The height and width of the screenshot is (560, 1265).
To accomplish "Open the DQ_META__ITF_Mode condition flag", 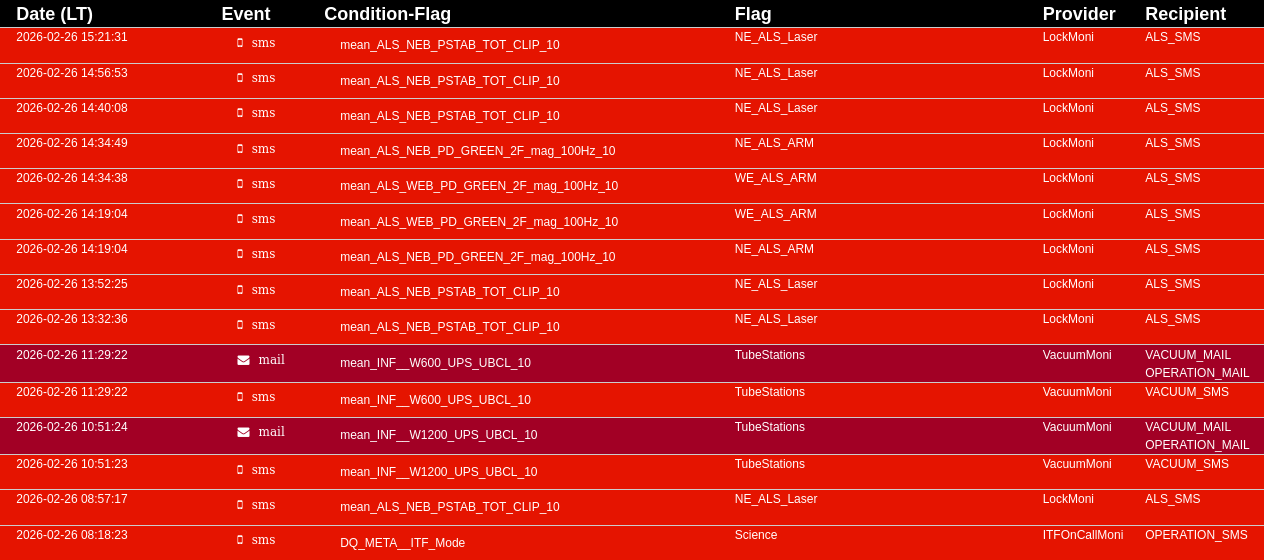I will tap(402, 543).
